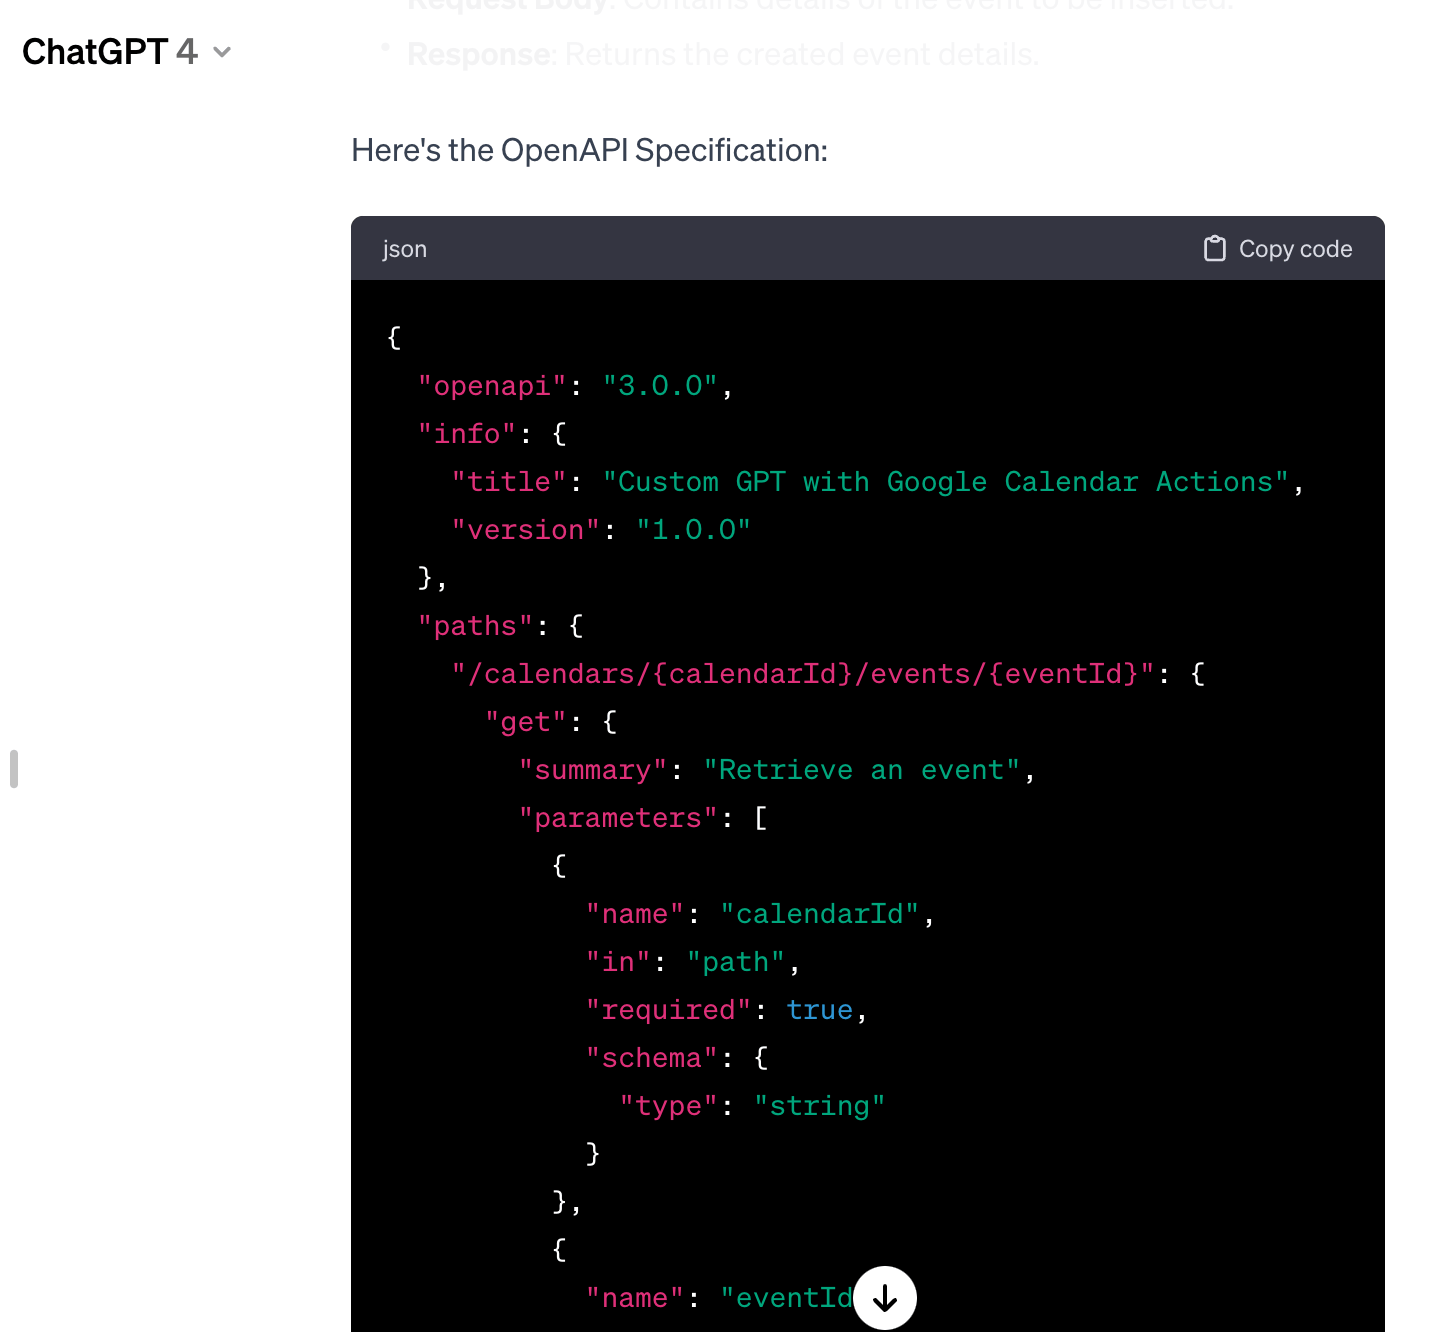Screen dimensions: 1450x1332
Task: Click the "3.0.0" version string value
Action: coord(660,386)
